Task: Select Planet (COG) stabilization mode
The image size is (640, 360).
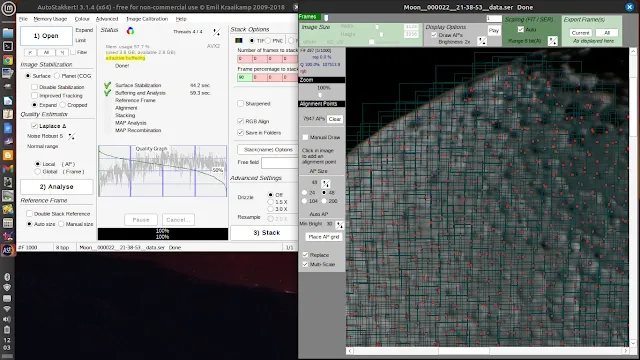Action: point(57,76)
